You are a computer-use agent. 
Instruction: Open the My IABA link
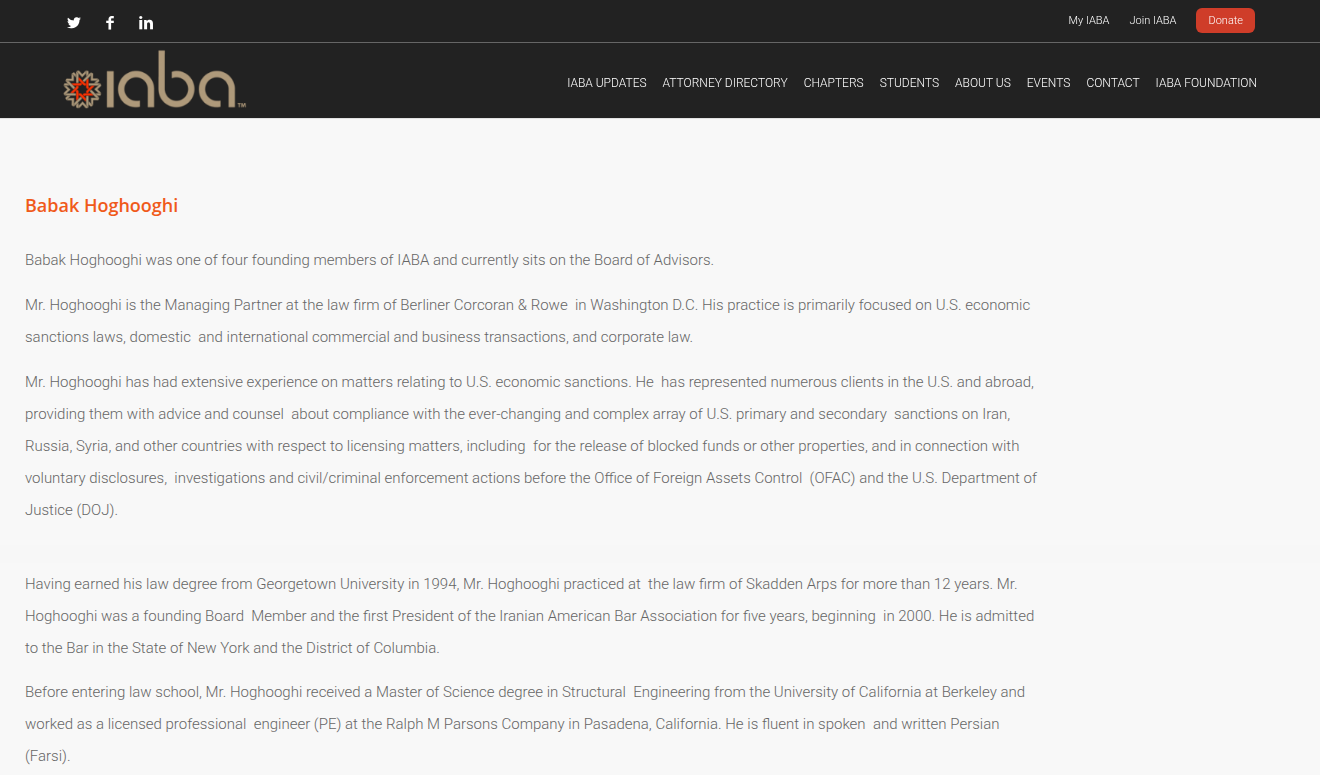tap(1088, 20)
